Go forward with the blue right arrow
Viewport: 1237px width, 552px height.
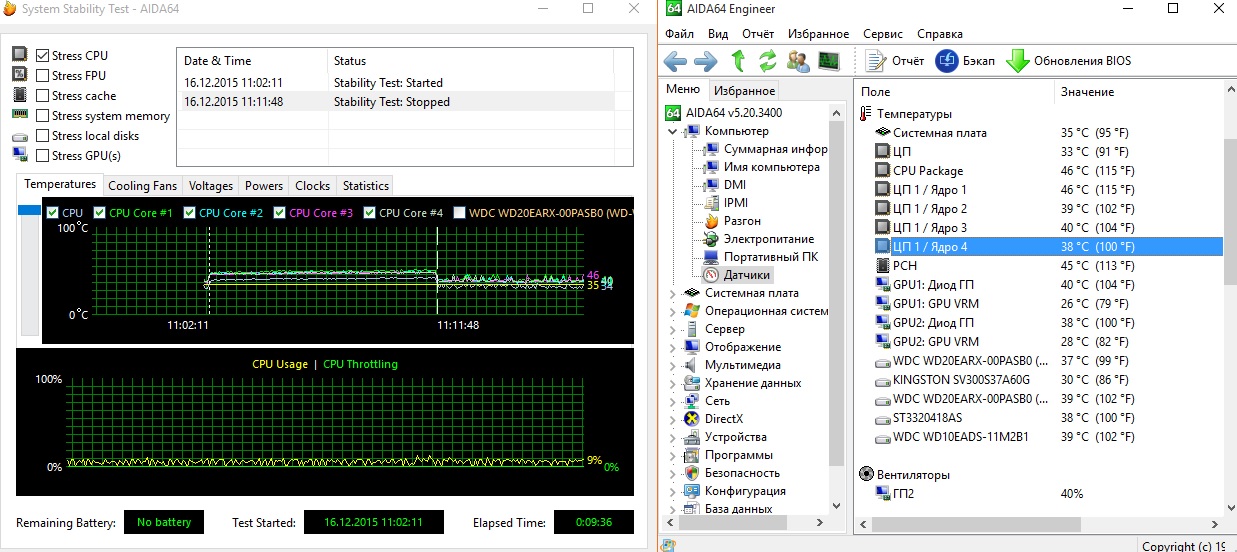(x=706, y=61)
